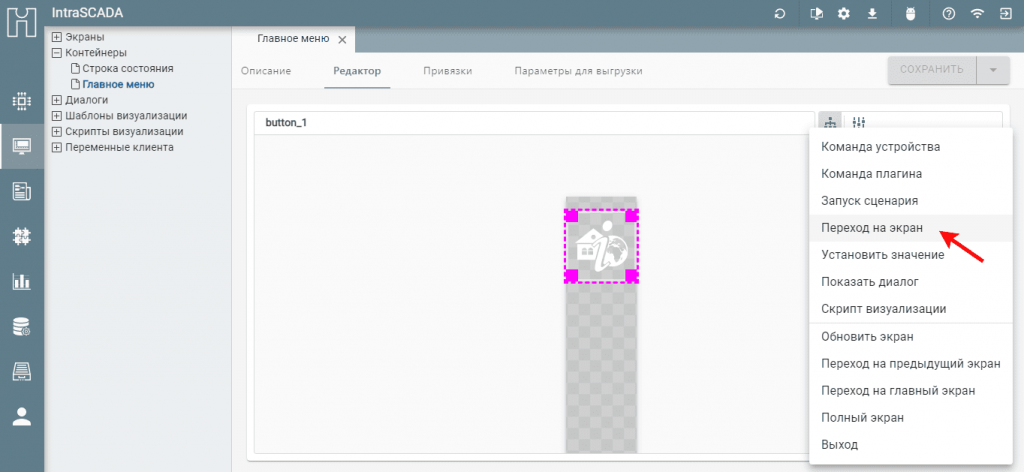Choose Переход на экран from menu
Viewport: 1024px width, 472px height.
910,228
